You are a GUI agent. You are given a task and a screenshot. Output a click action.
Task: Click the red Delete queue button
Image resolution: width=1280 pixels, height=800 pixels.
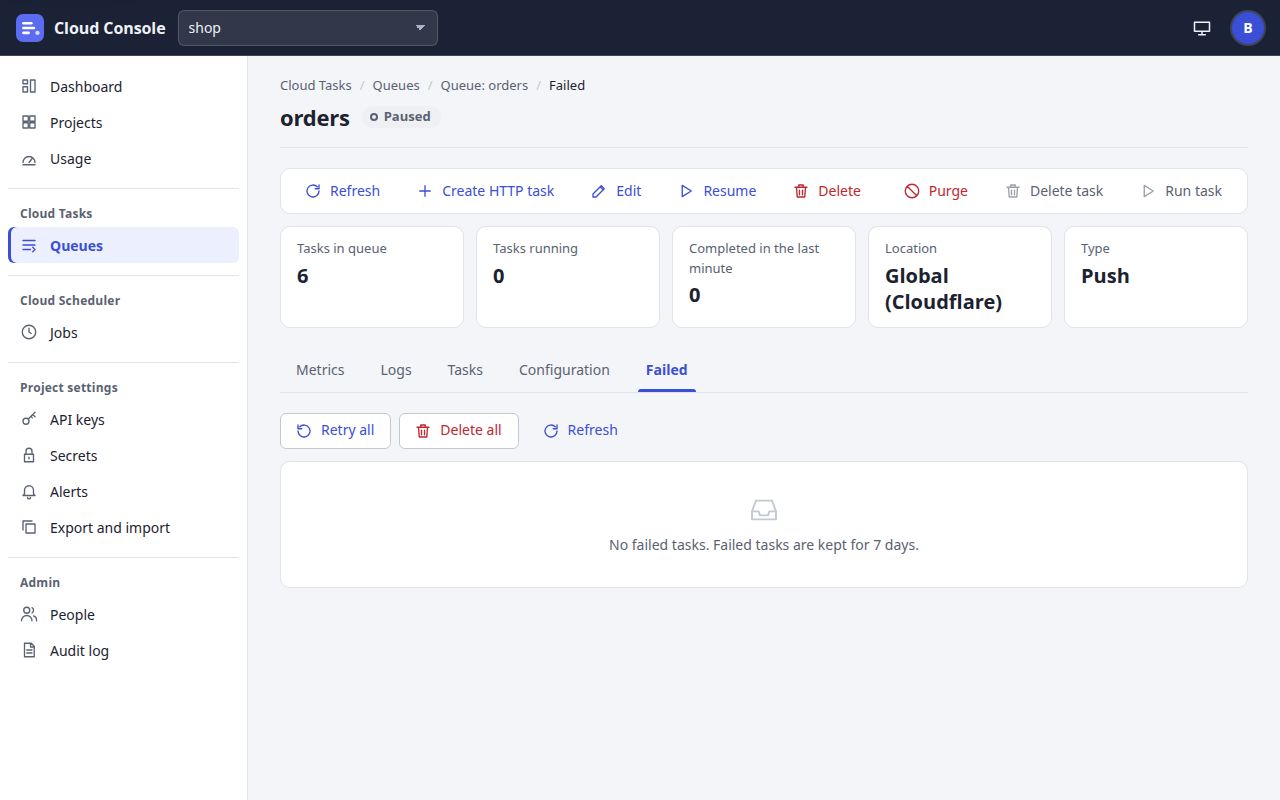827,191
